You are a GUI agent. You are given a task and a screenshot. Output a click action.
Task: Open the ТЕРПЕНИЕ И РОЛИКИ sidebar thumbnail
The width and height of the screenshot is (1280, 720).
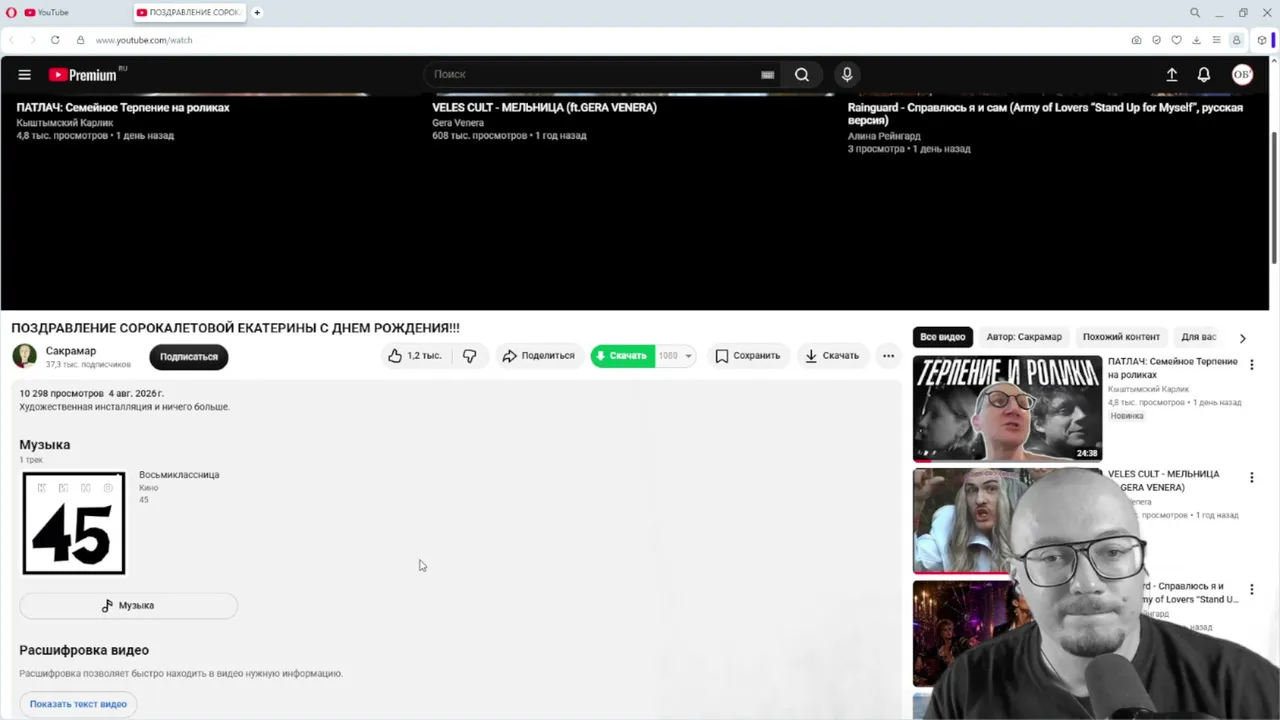click(x=1007, y=408)
